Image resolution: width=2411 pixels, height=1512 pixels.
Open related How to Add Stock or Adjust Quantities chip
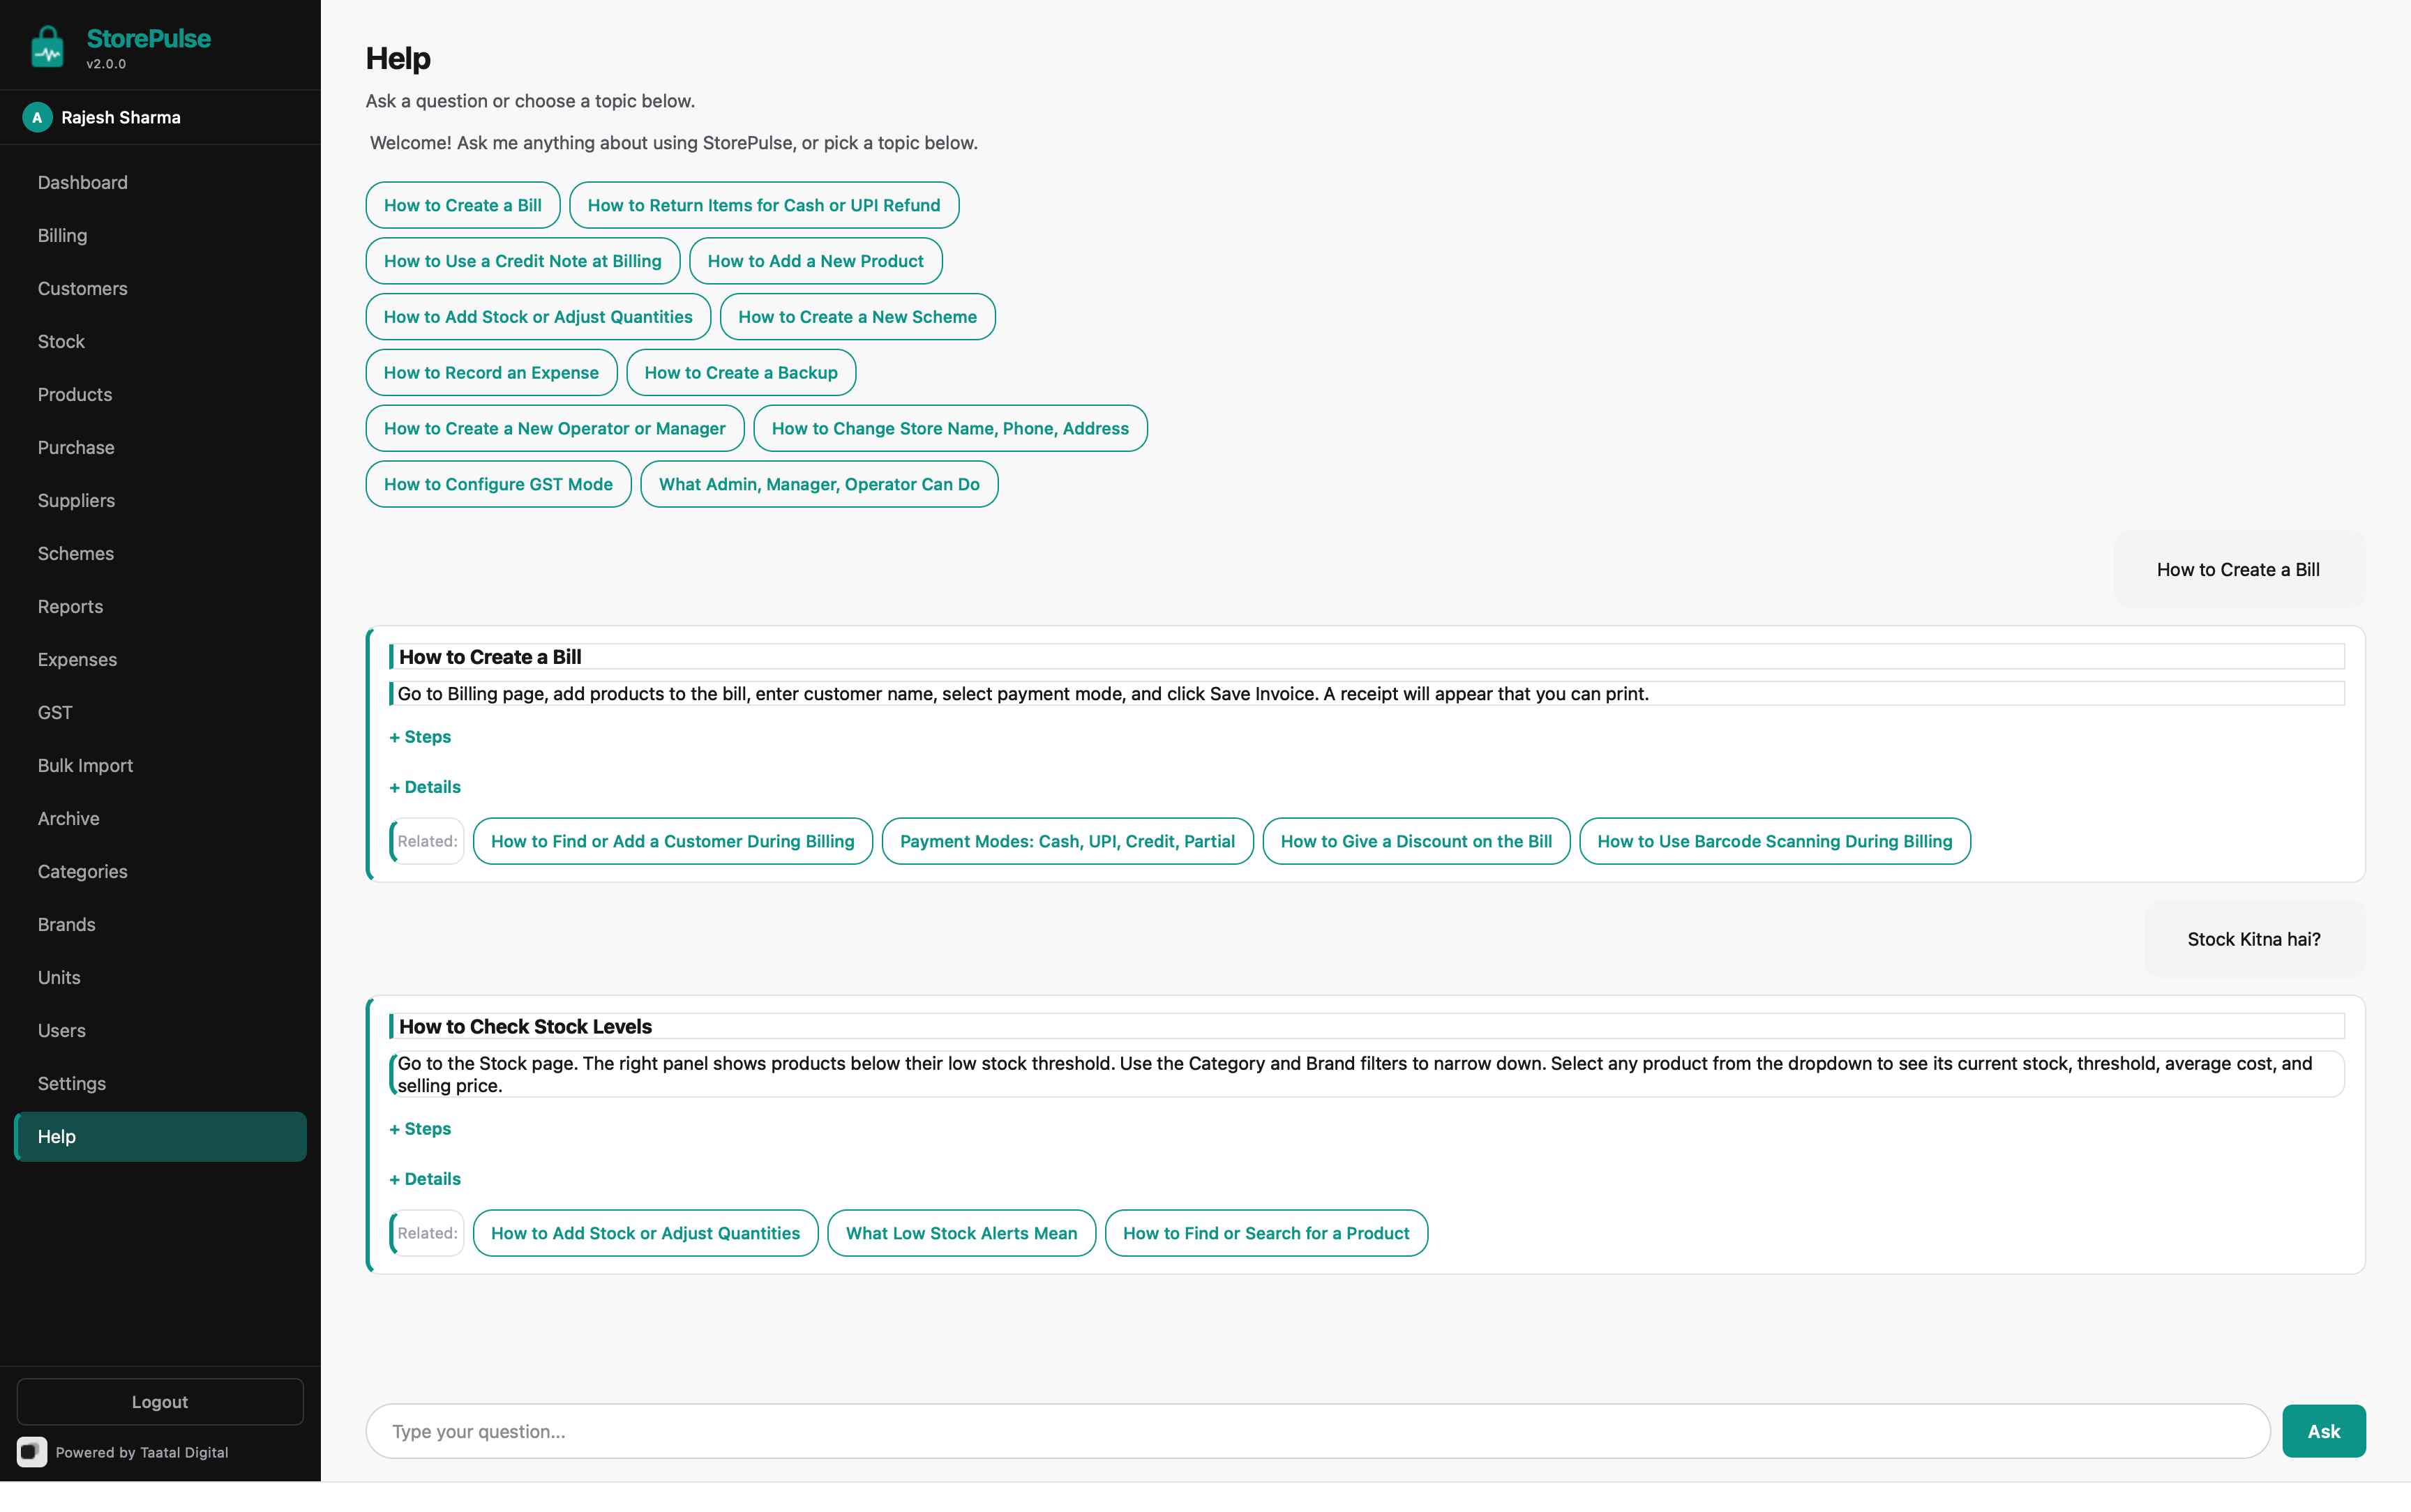click(645, 1234)
